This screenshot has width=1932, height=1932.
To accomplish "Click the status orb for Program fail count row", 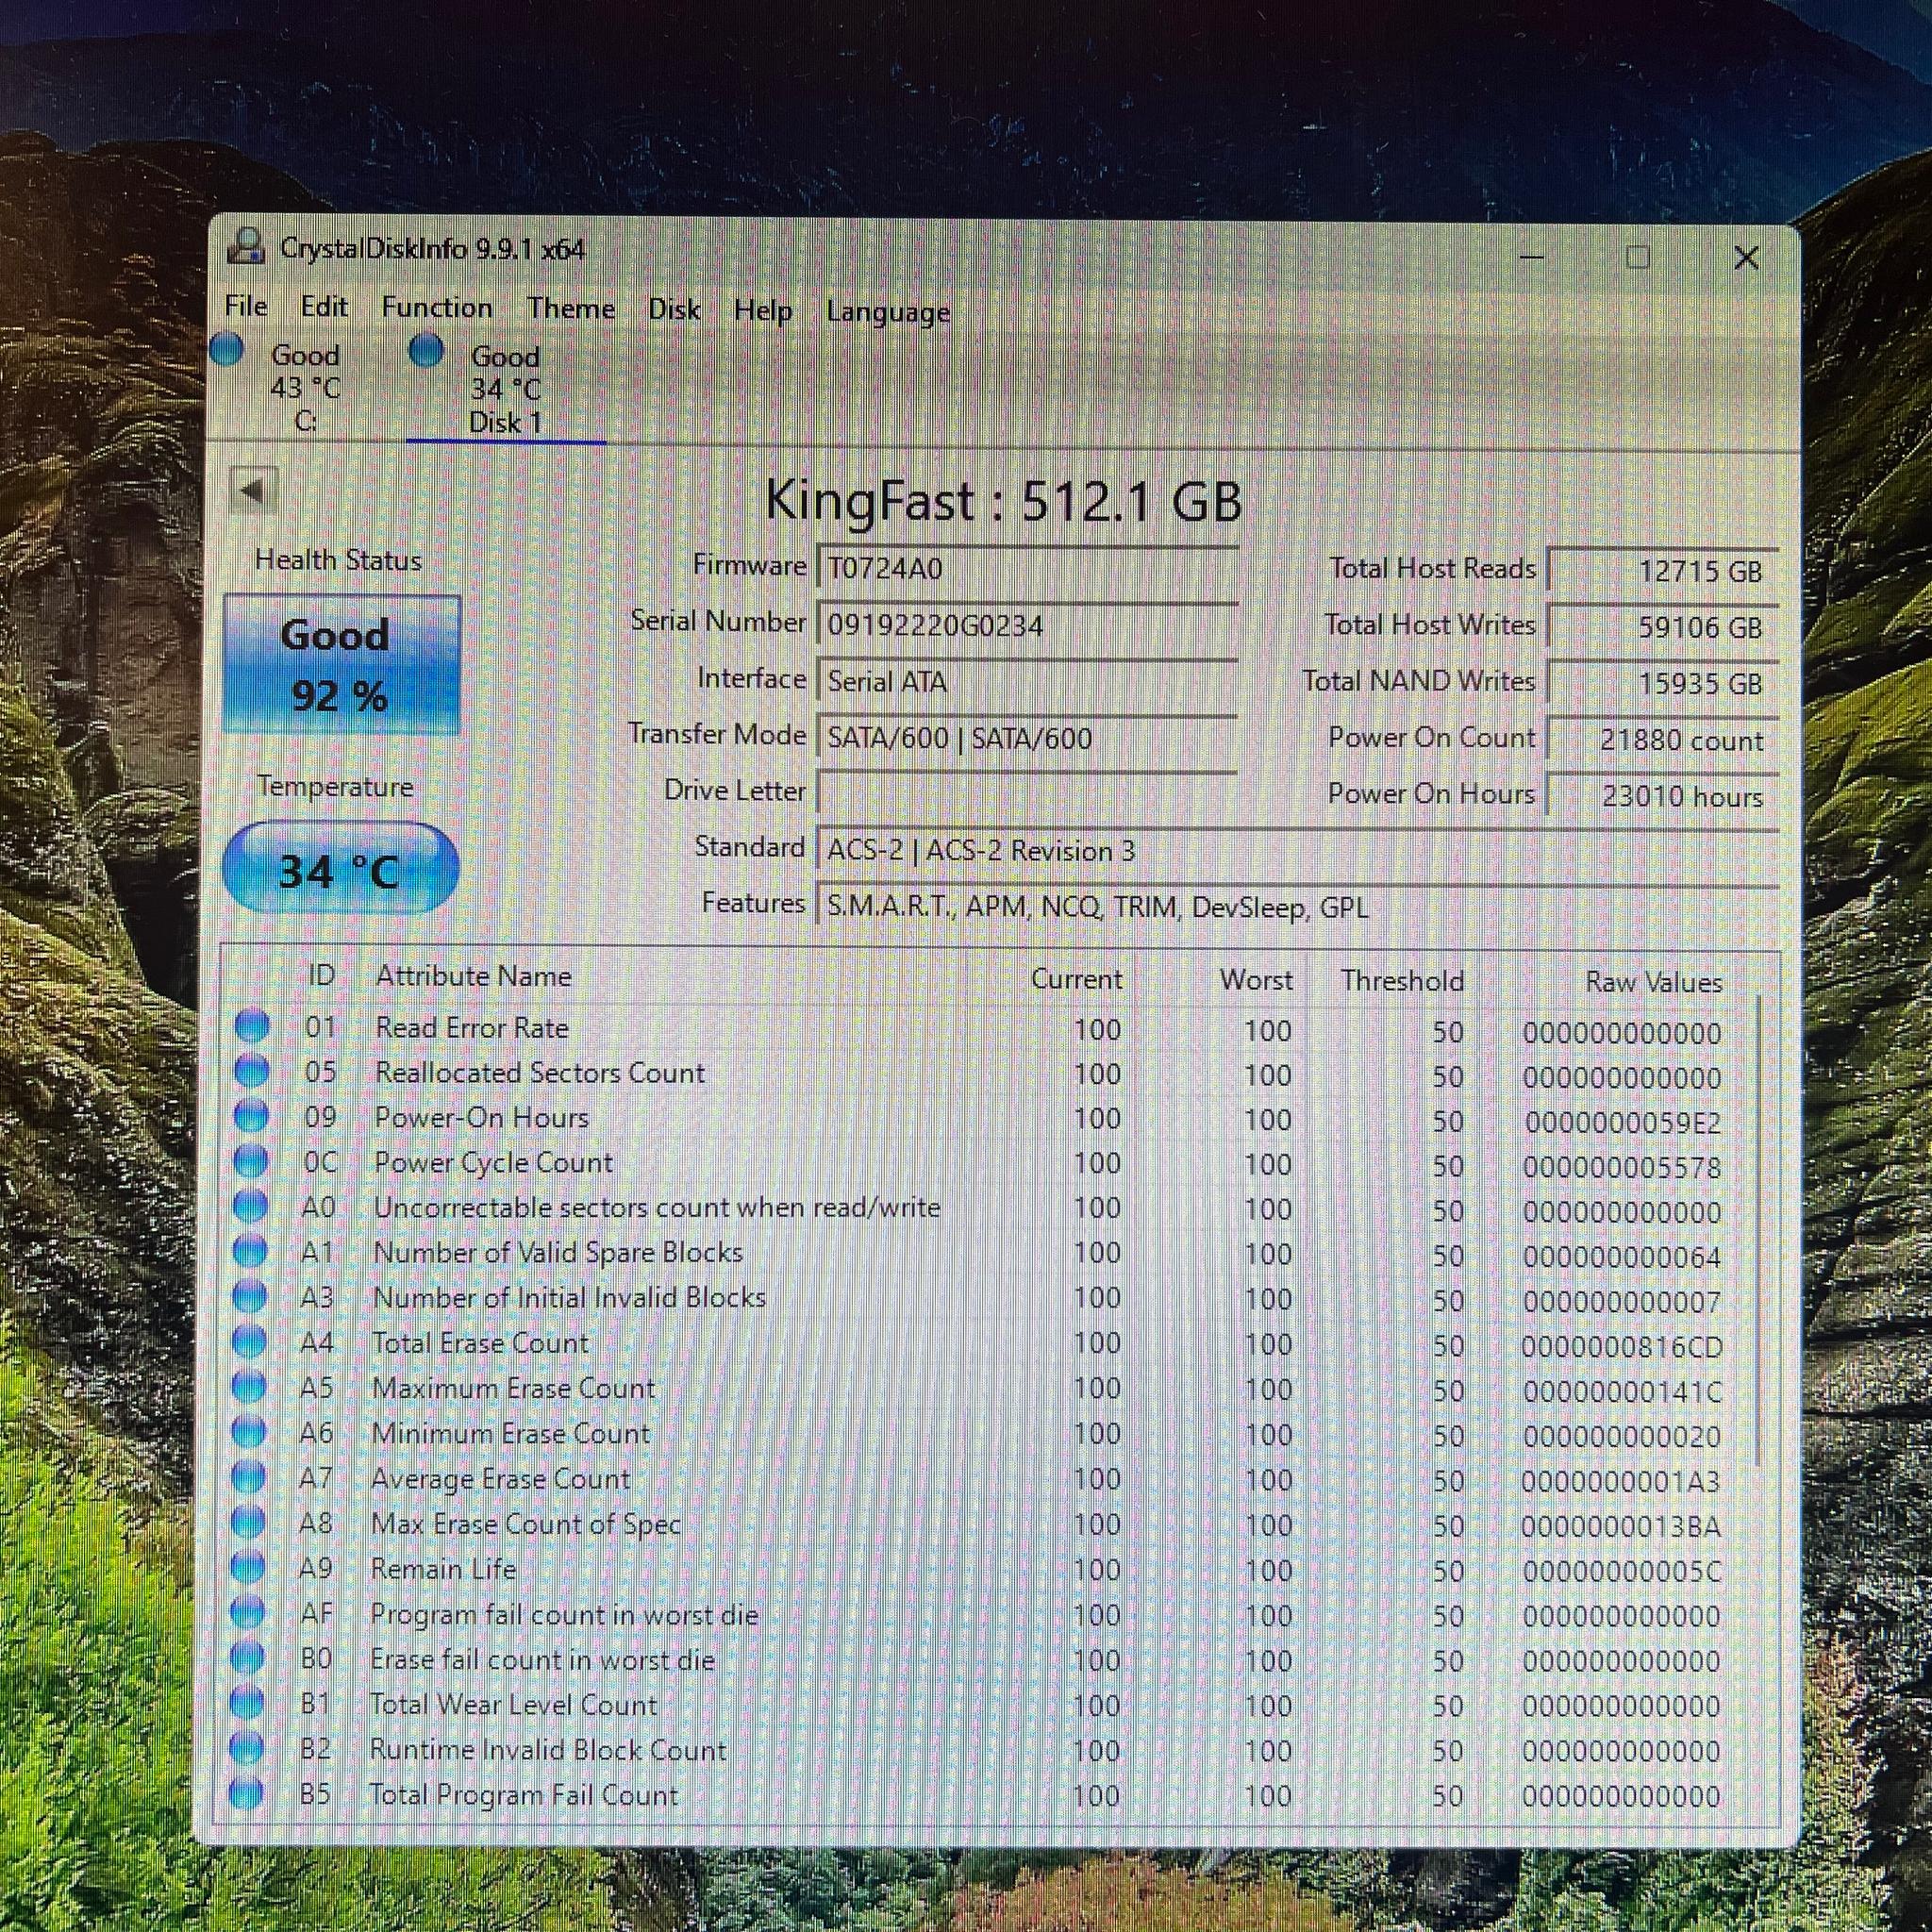I will pos(247,1612).
